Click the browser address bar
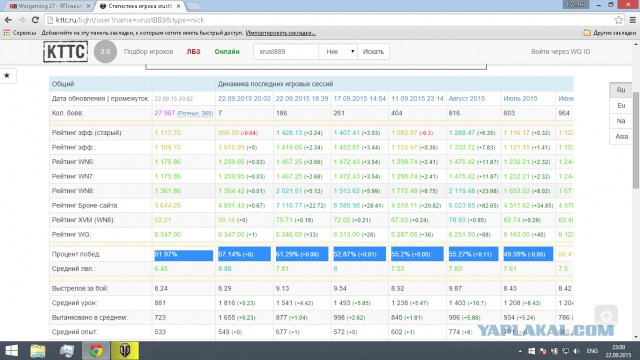Screen dimensions: 640x360 pyautogui.click(x=331, y=20)
